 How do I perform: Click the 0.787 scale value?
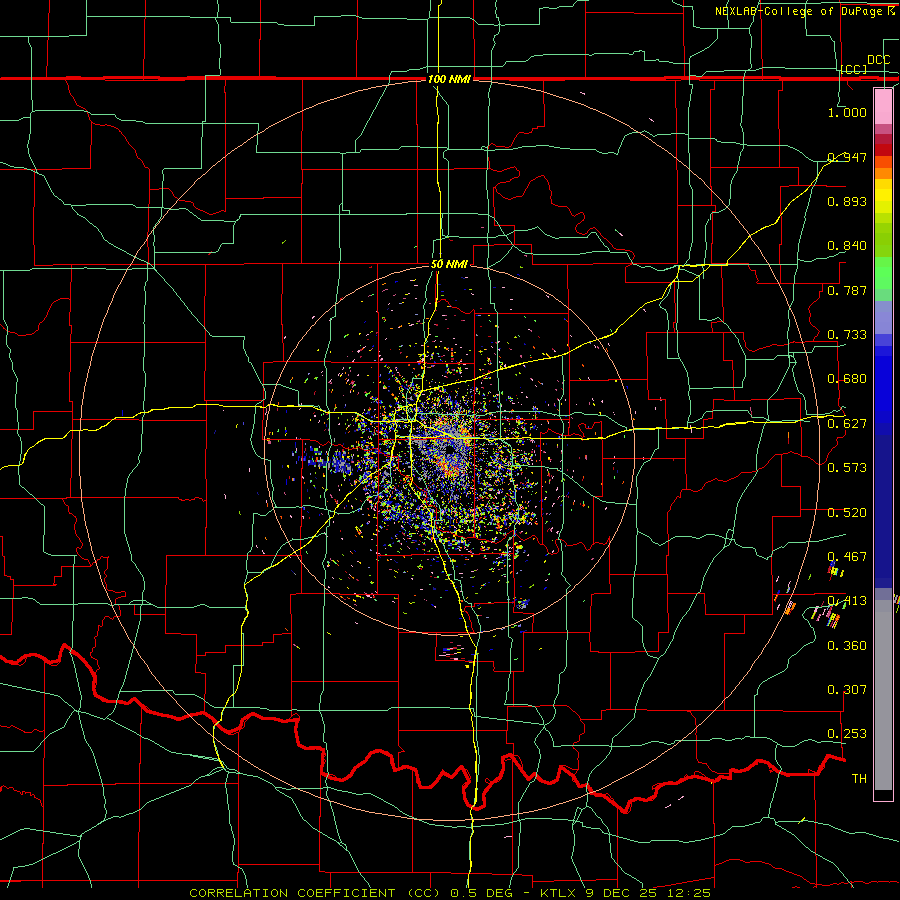847,290
